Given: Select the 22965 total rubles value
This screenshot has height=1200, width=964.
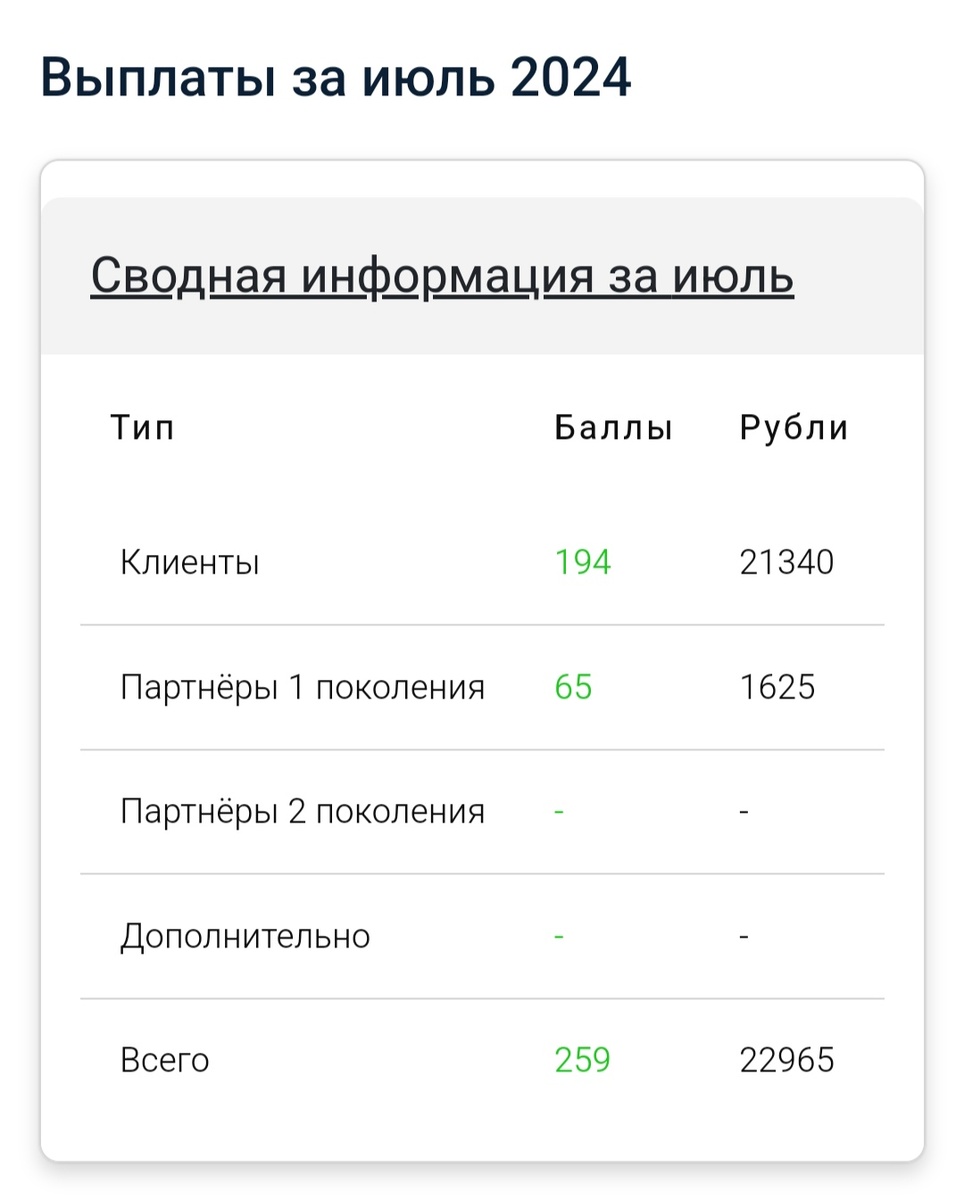Looking at the screenshot, I should 786,1060.
